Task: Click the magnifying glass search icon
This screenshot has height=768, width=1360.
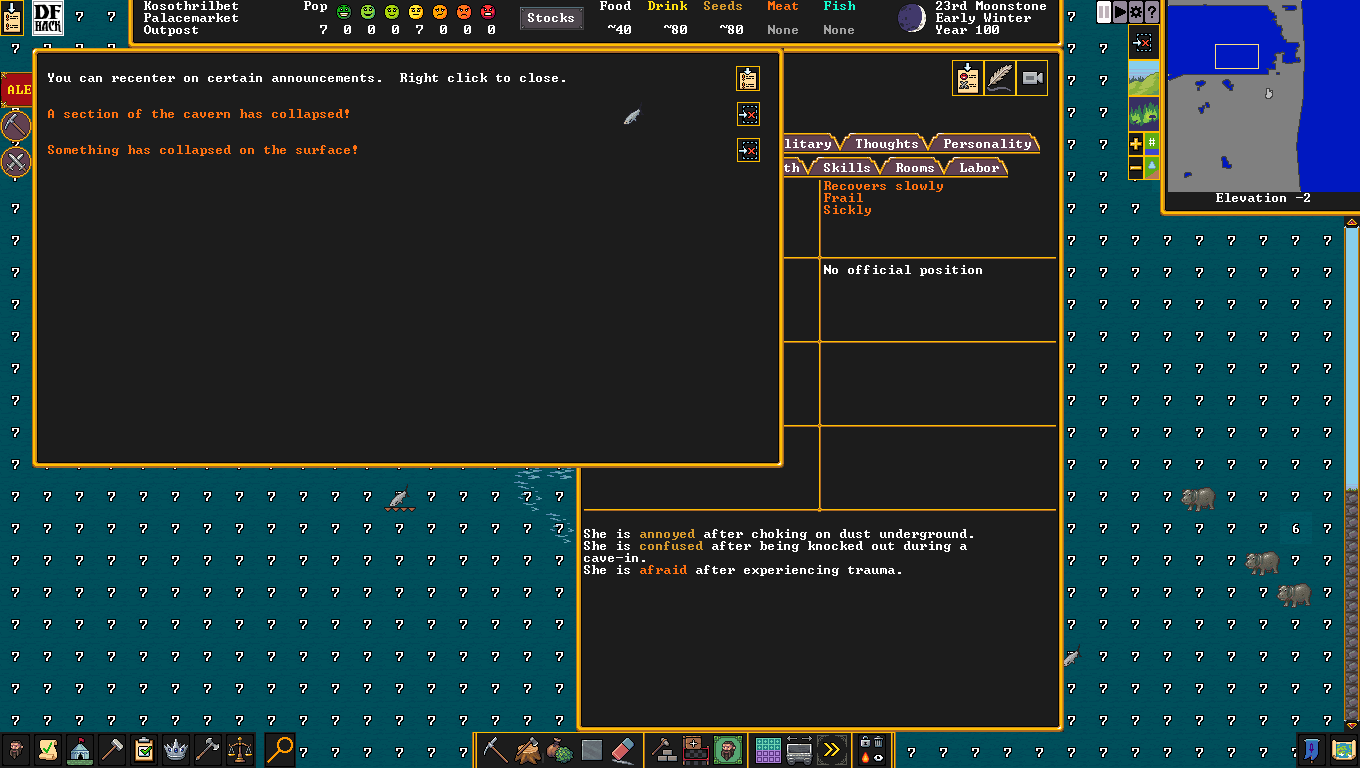Action: click(x=280, y=748)
